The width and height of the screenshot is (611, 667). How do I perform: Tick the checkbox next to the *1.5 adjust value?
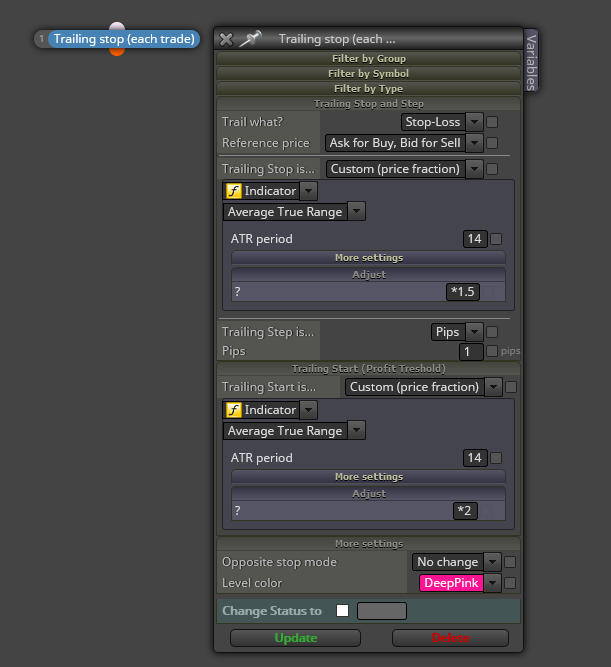pos(488,292)
